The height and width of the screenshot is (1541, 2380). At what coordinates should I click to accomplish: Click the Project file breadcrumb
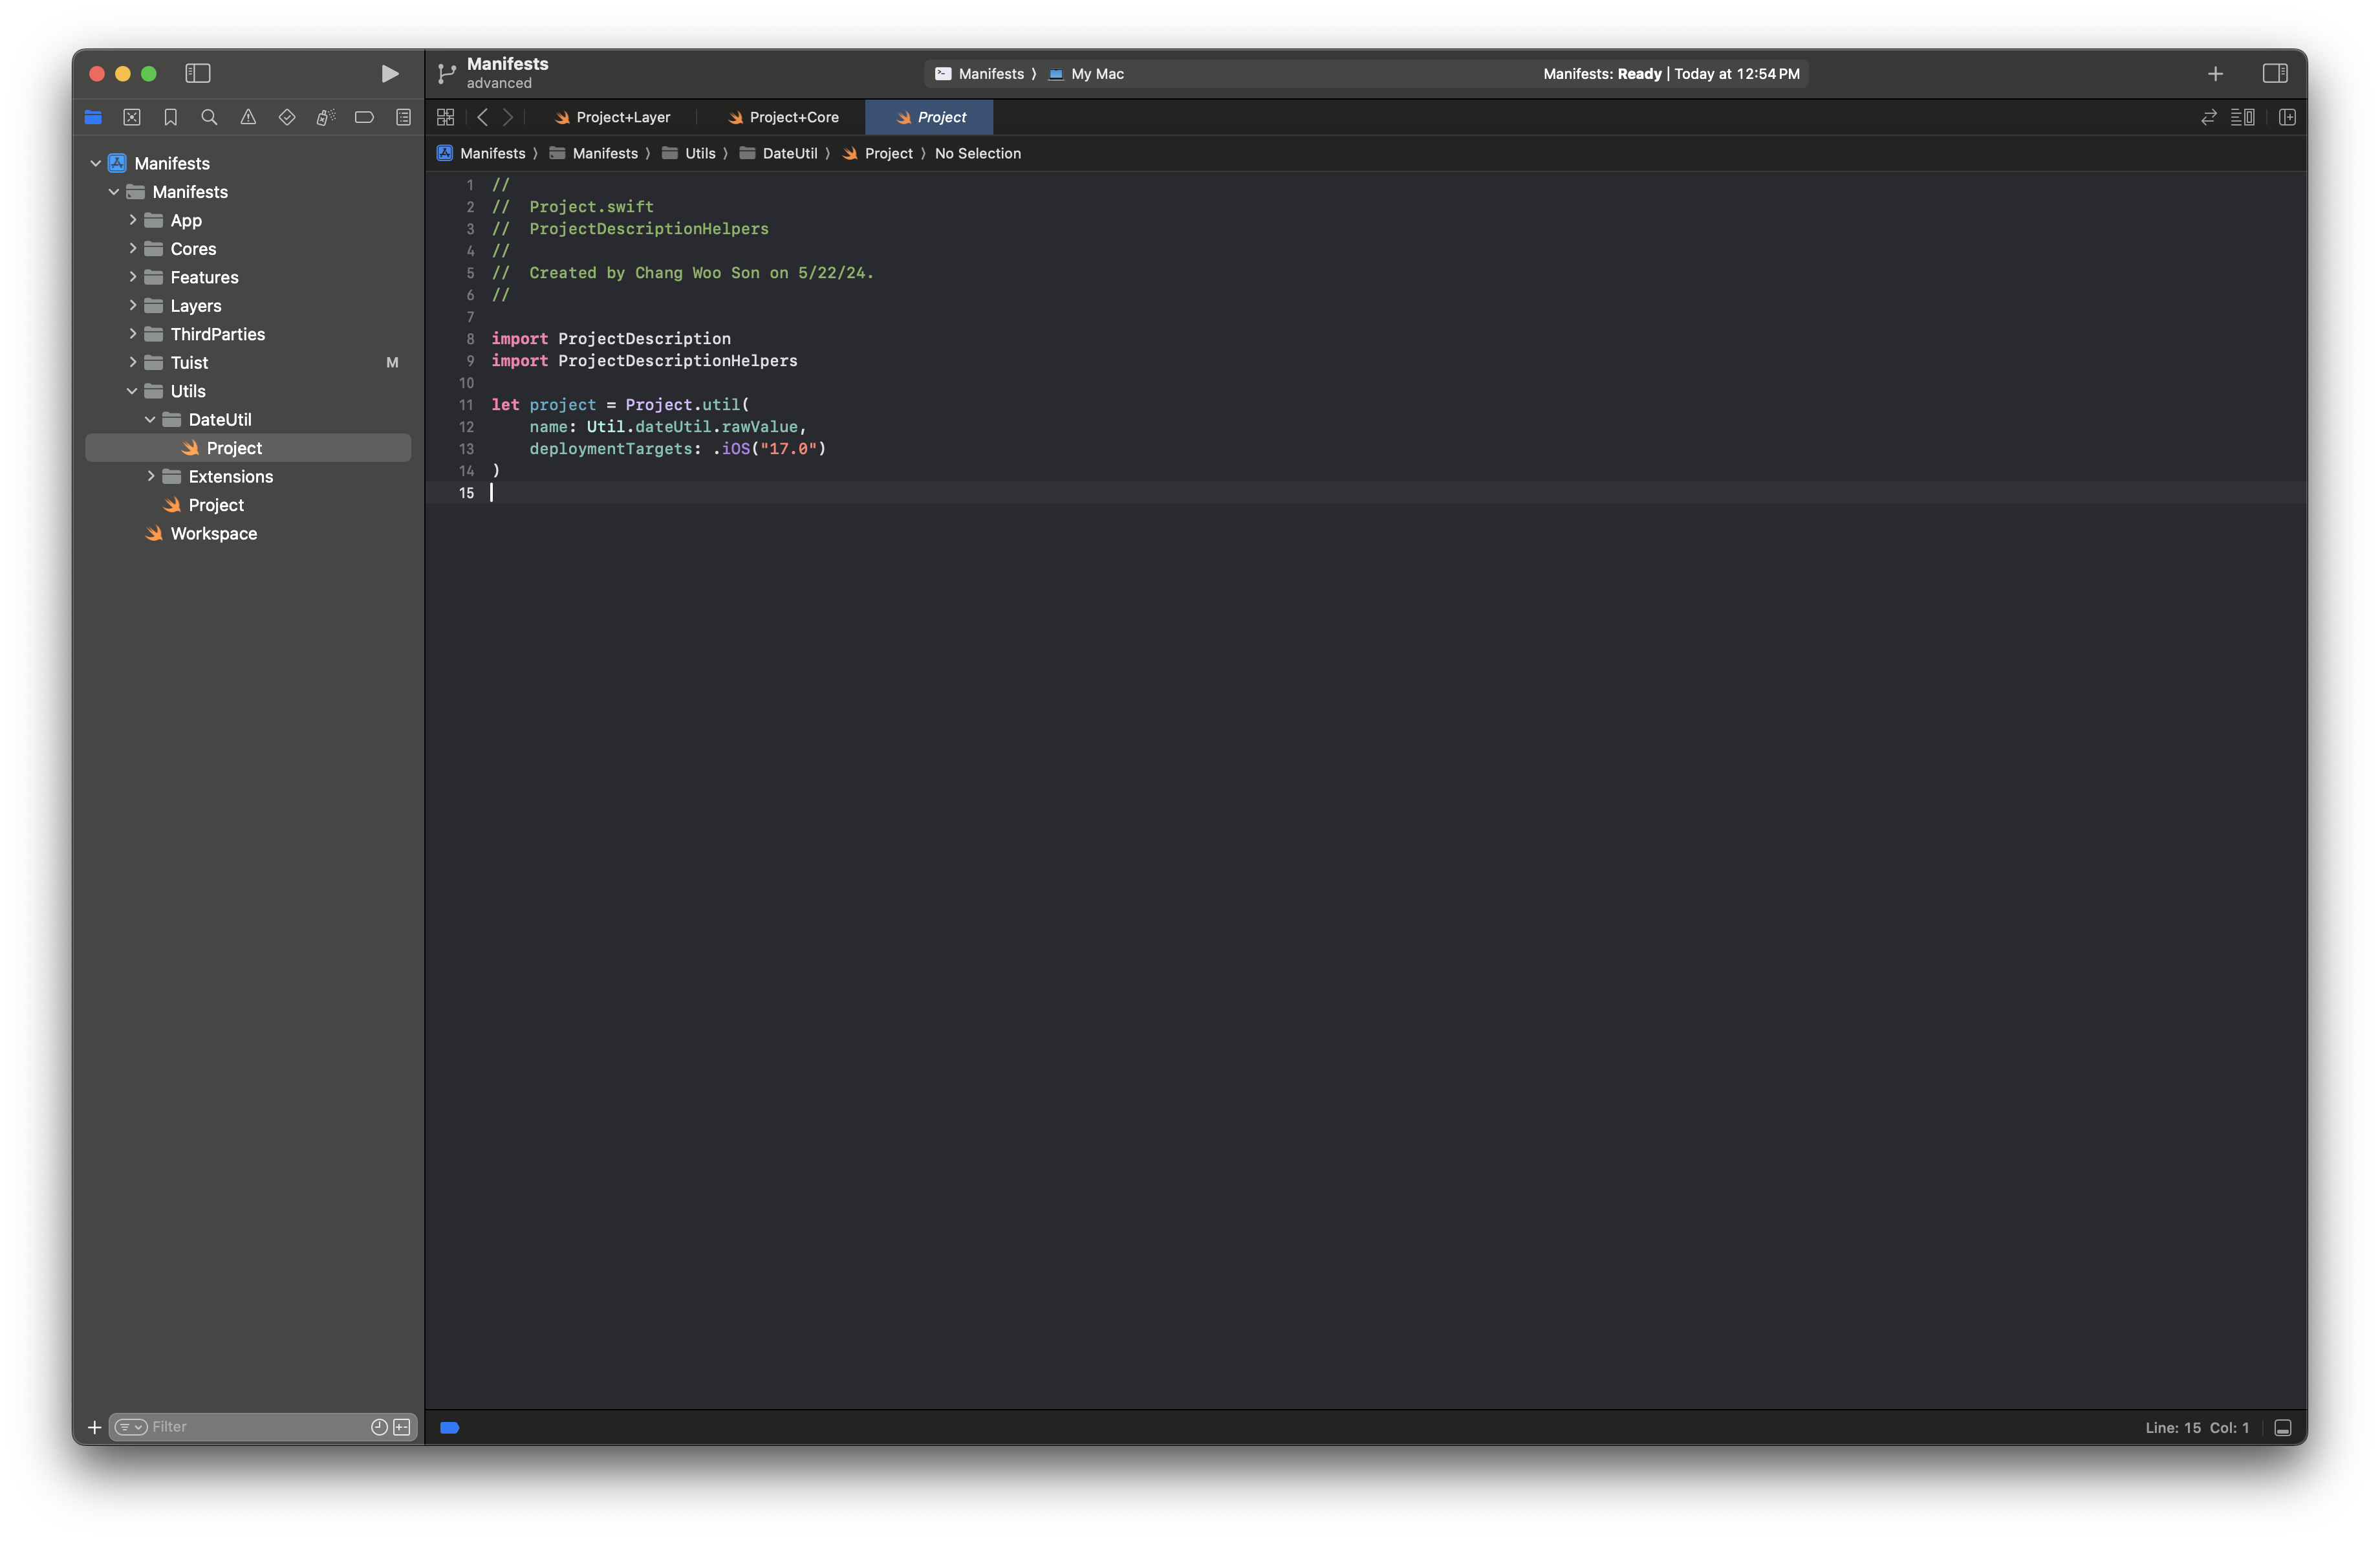[878, 153]
